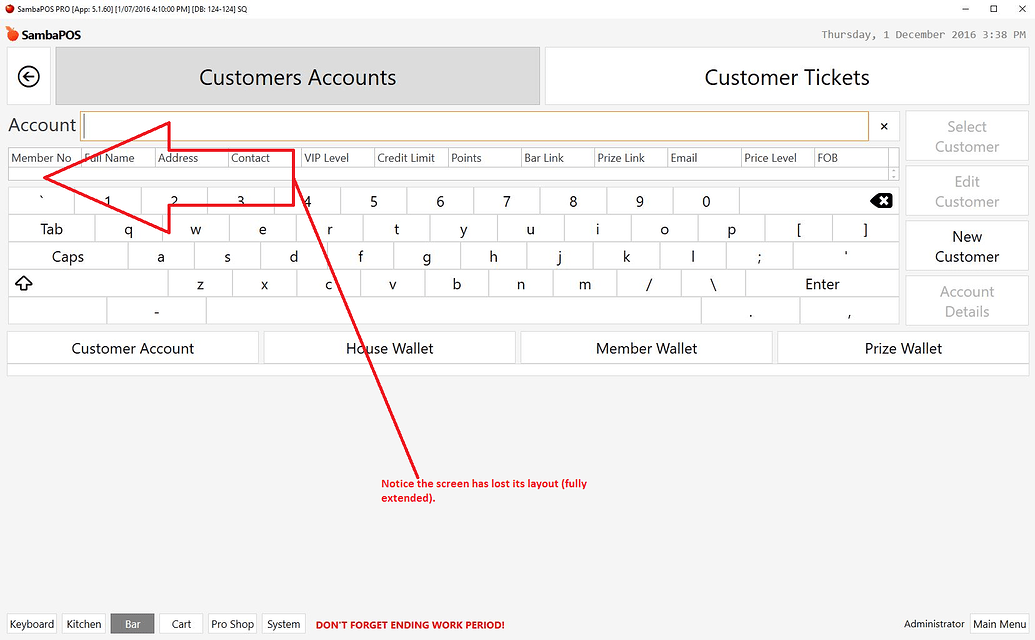1035x640 pixels.
Task: Click inside the Account search field
Action: click(x=470, y=126)
